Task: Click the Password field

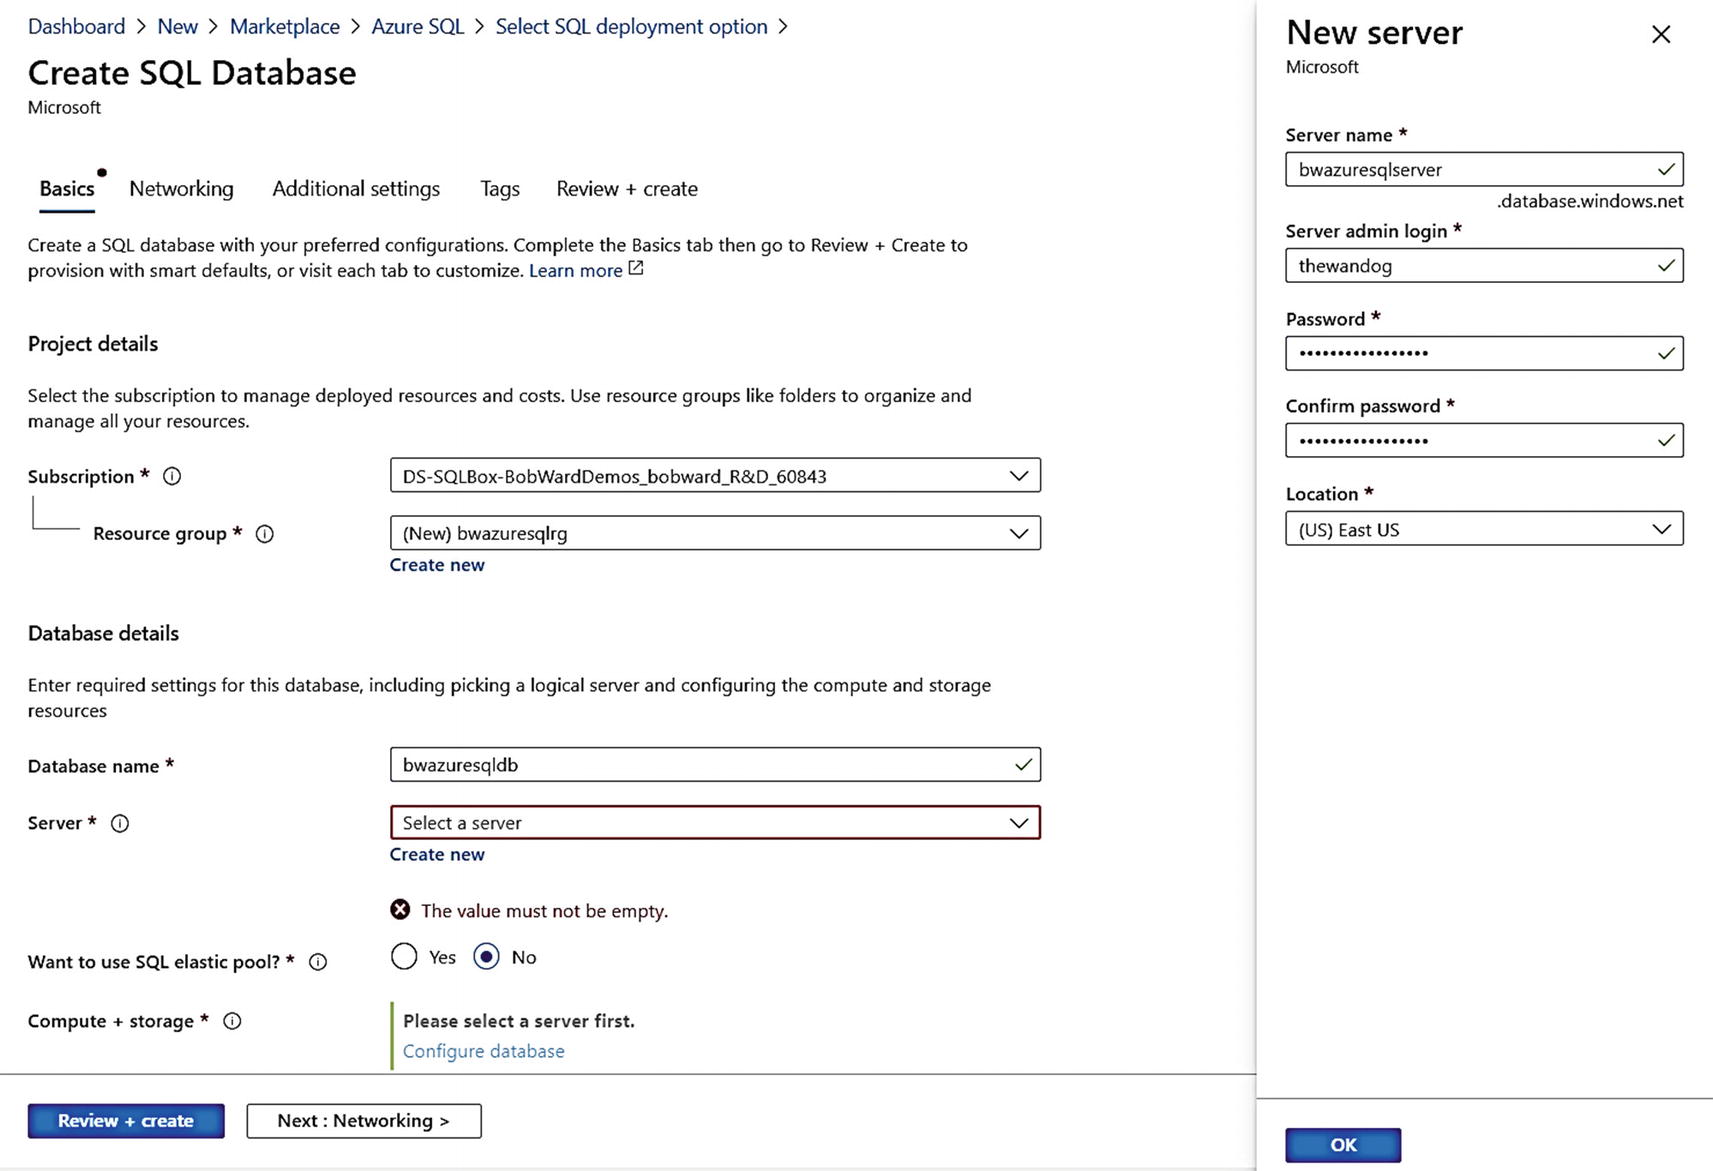Action: click(1484, 353)
